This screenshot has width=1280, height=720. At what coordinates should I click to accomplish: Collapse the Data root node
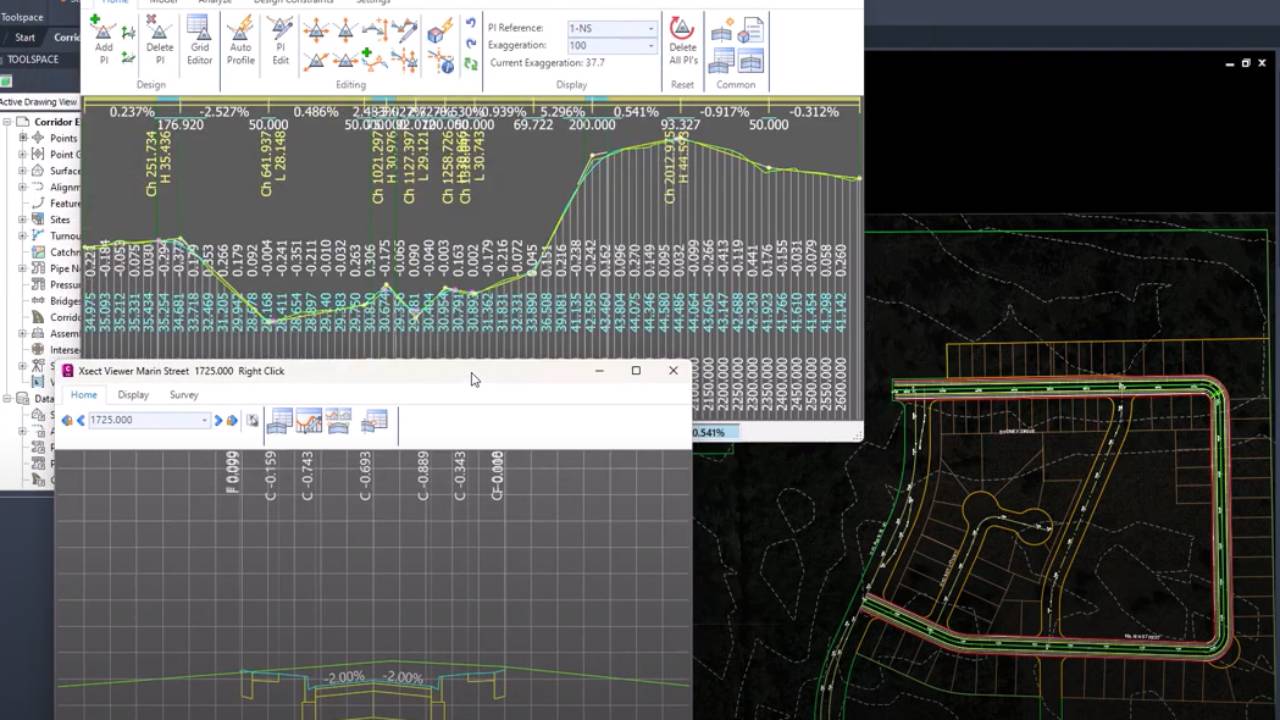pos(7,398)
